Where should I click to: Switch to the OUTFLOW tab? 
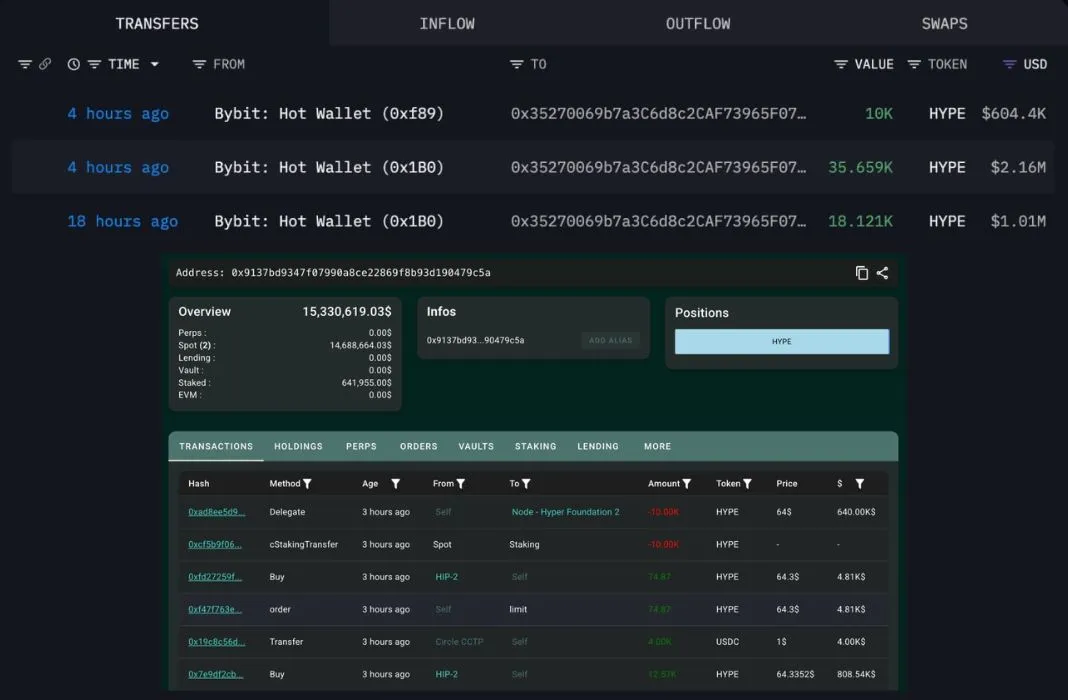pos(697,23)
